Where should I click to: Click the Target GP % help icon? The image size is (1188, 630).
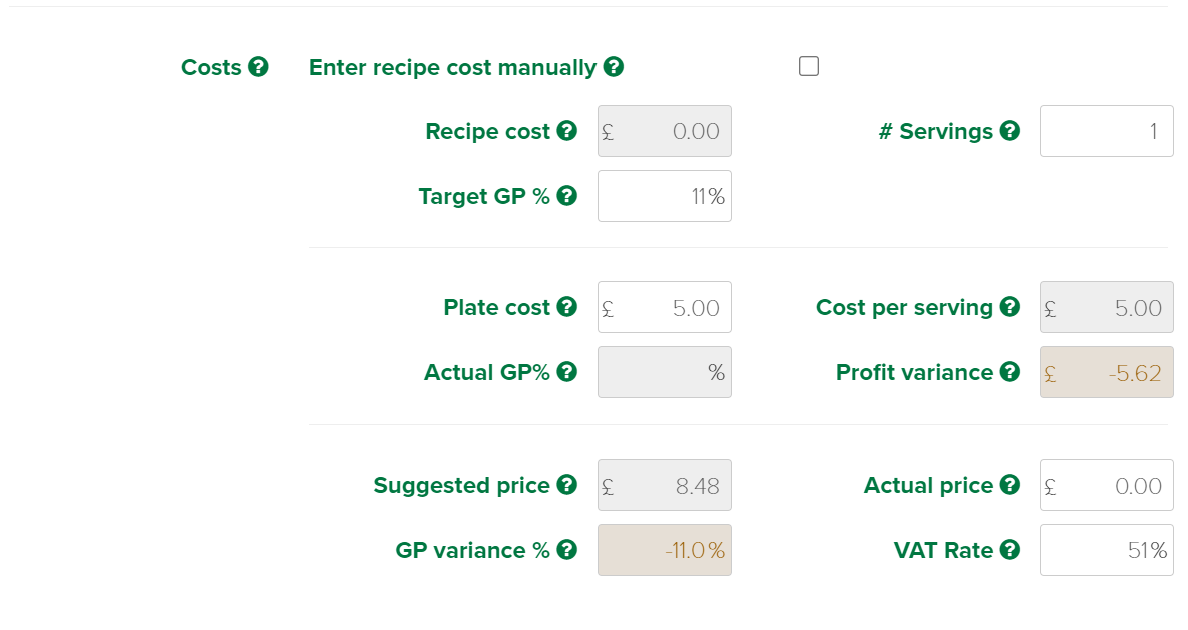[x=567, y=195]
